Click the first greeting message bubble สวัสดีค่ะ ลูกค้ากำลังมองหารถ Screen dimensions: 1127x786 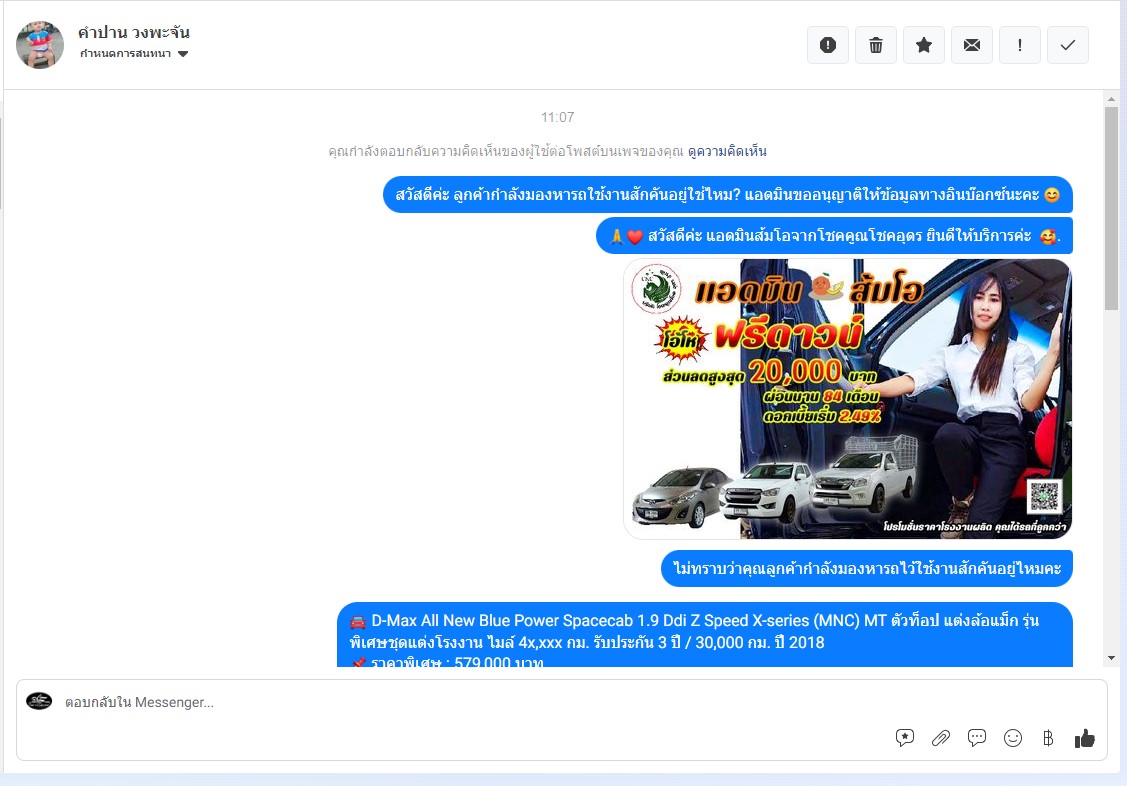(727, 195)
